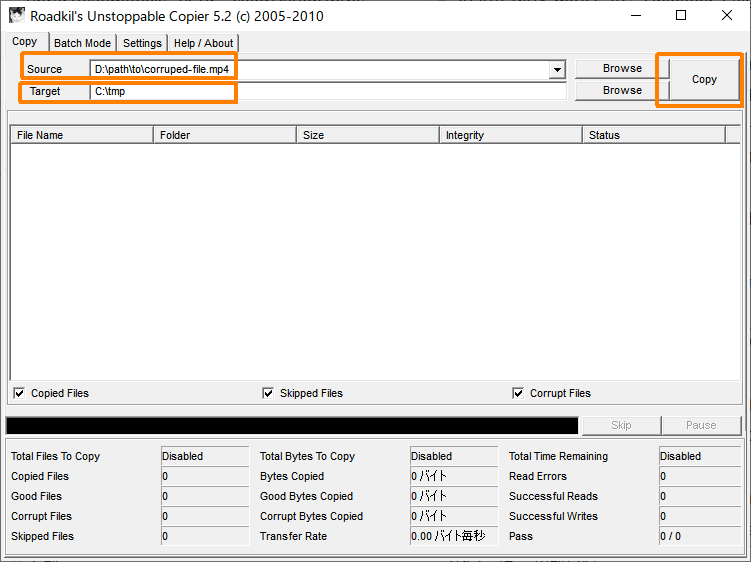Sort by the Folder column header
The image size is (751, 562).
point(225,135)
